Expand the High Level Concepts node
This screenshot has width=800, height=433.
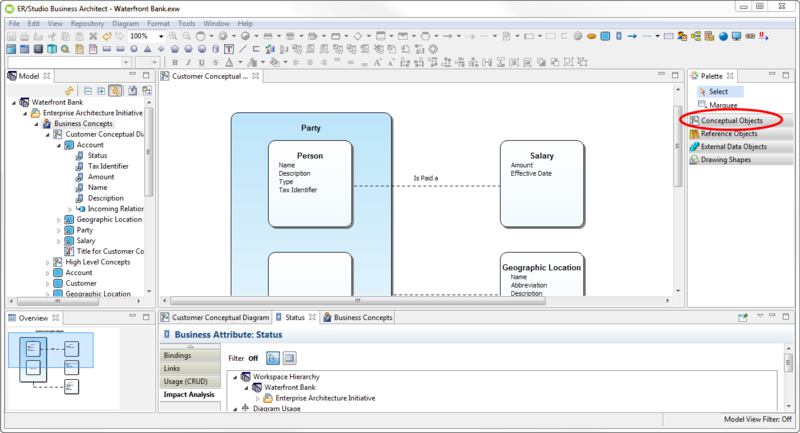tap(47, 263)
